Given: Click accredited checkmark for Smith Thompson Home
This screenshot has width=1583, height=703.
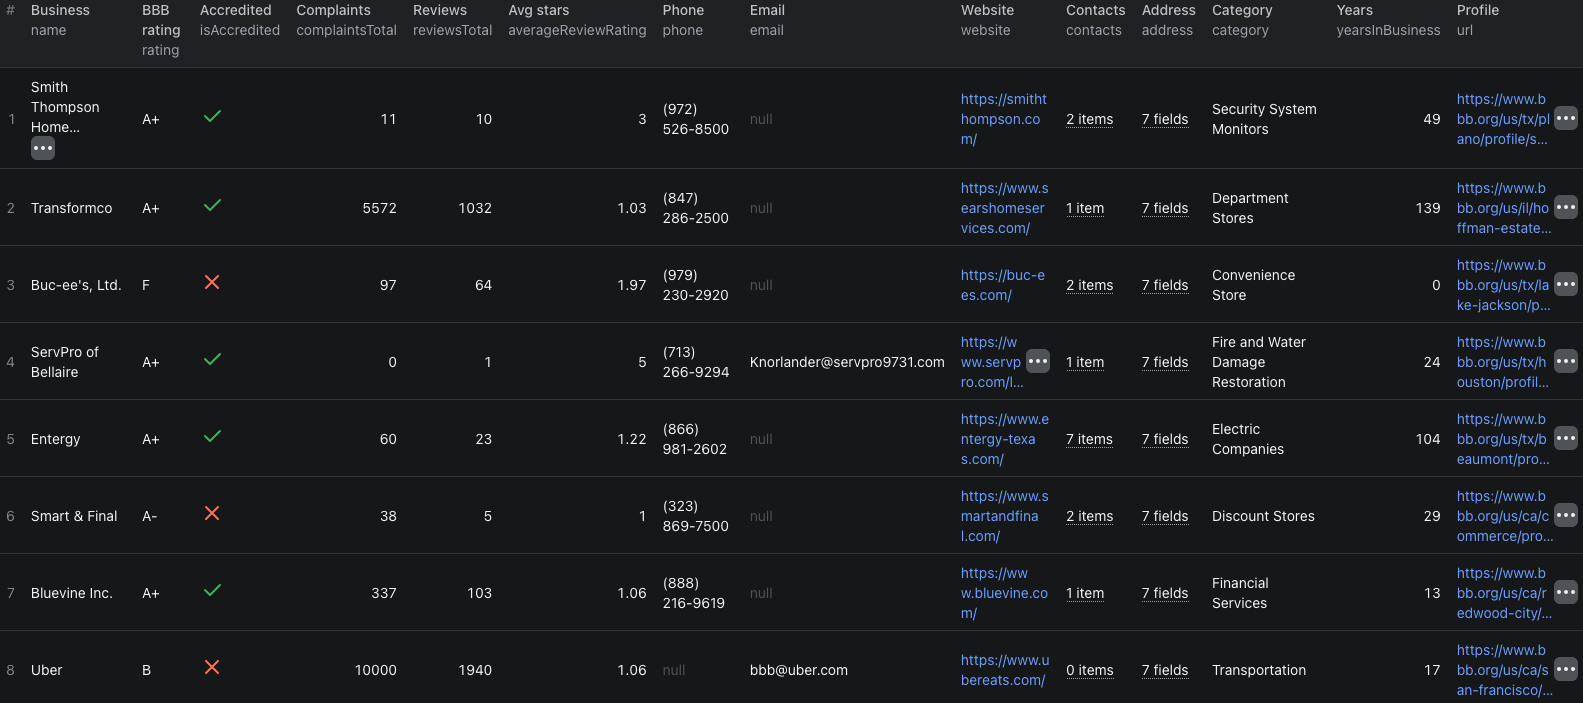Looking at the screenshot, I should point(212,117).
